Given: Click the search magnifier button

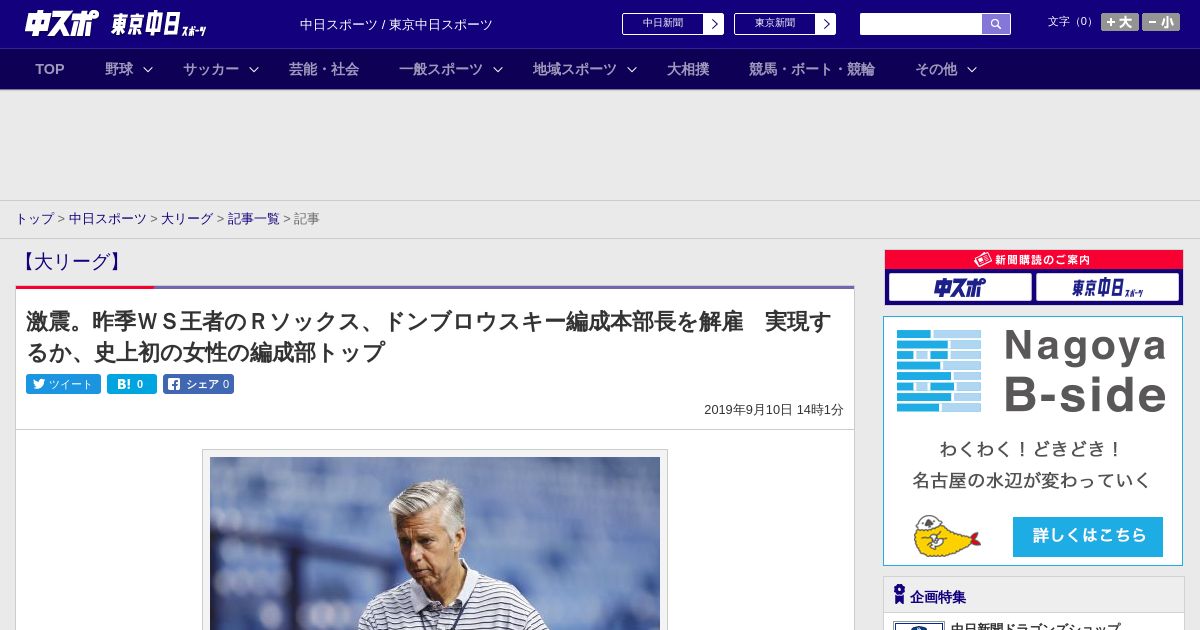Looking at the screenshot, I should coord(996,24).
